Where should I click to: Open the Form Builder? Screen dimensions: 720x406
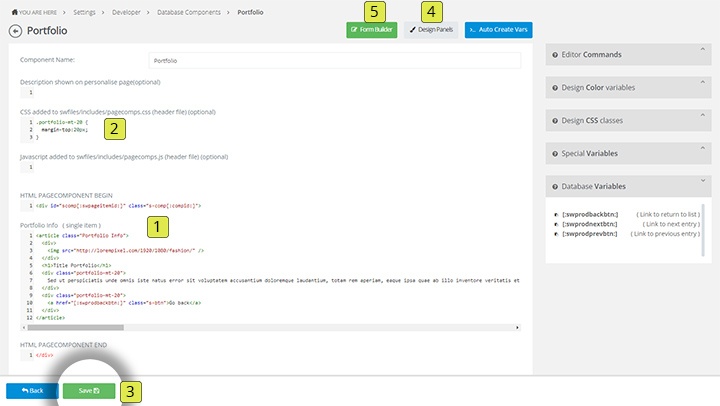click(x=371, y=30)
